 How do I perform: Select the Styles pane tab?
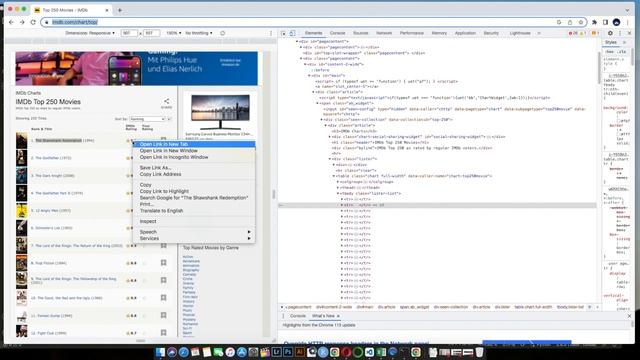[611, 42]
